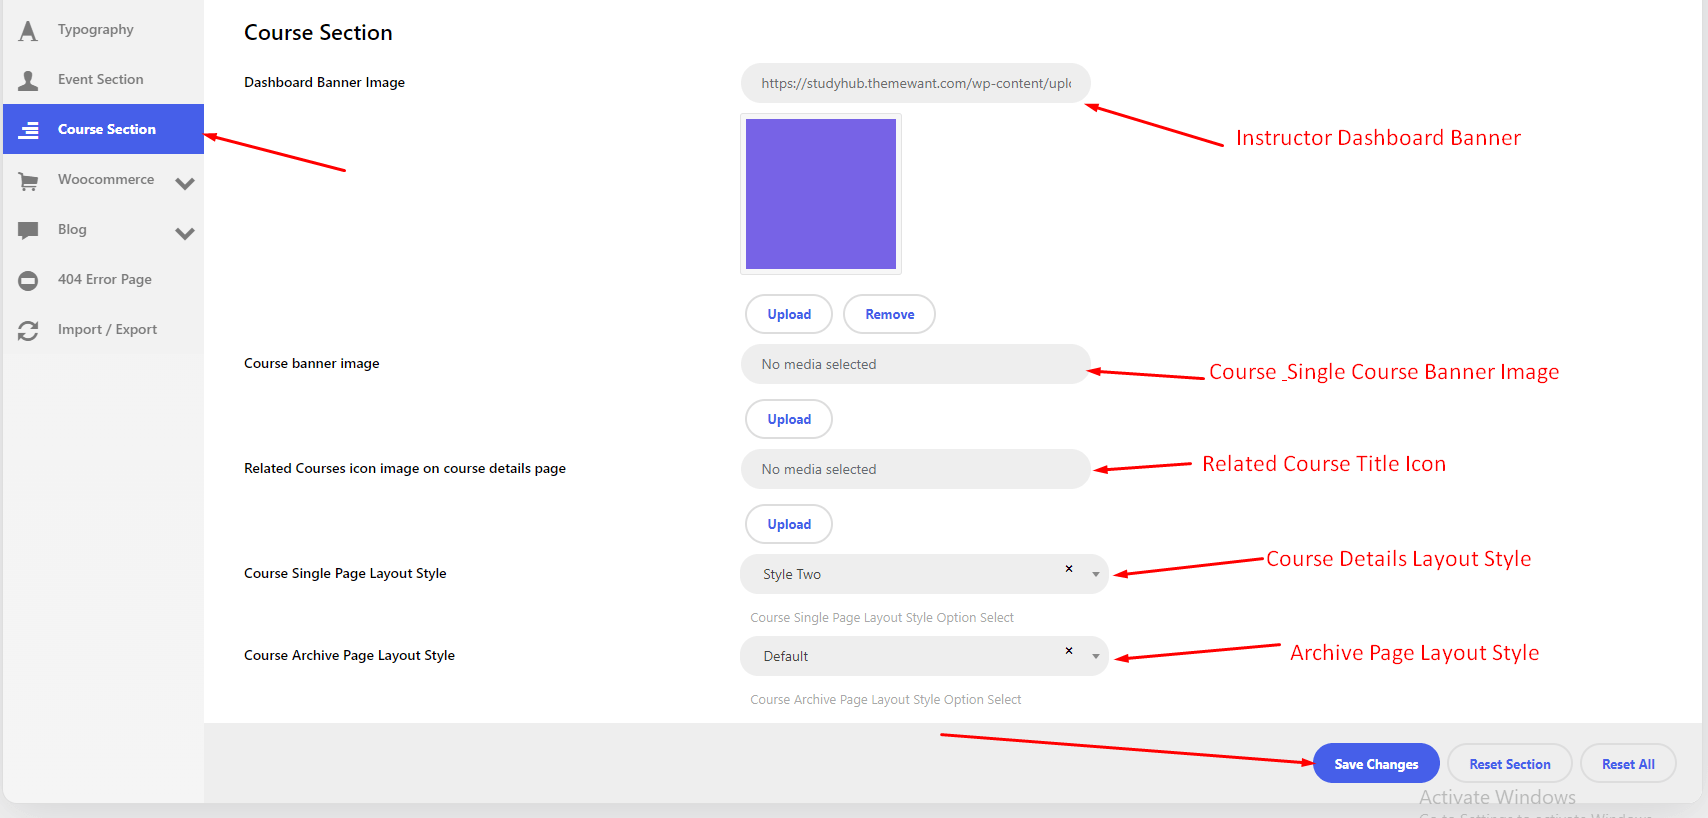Click the 404 Error Page circle icon
This screenshot has height=818, width=1708.
(x=28, y=281)
